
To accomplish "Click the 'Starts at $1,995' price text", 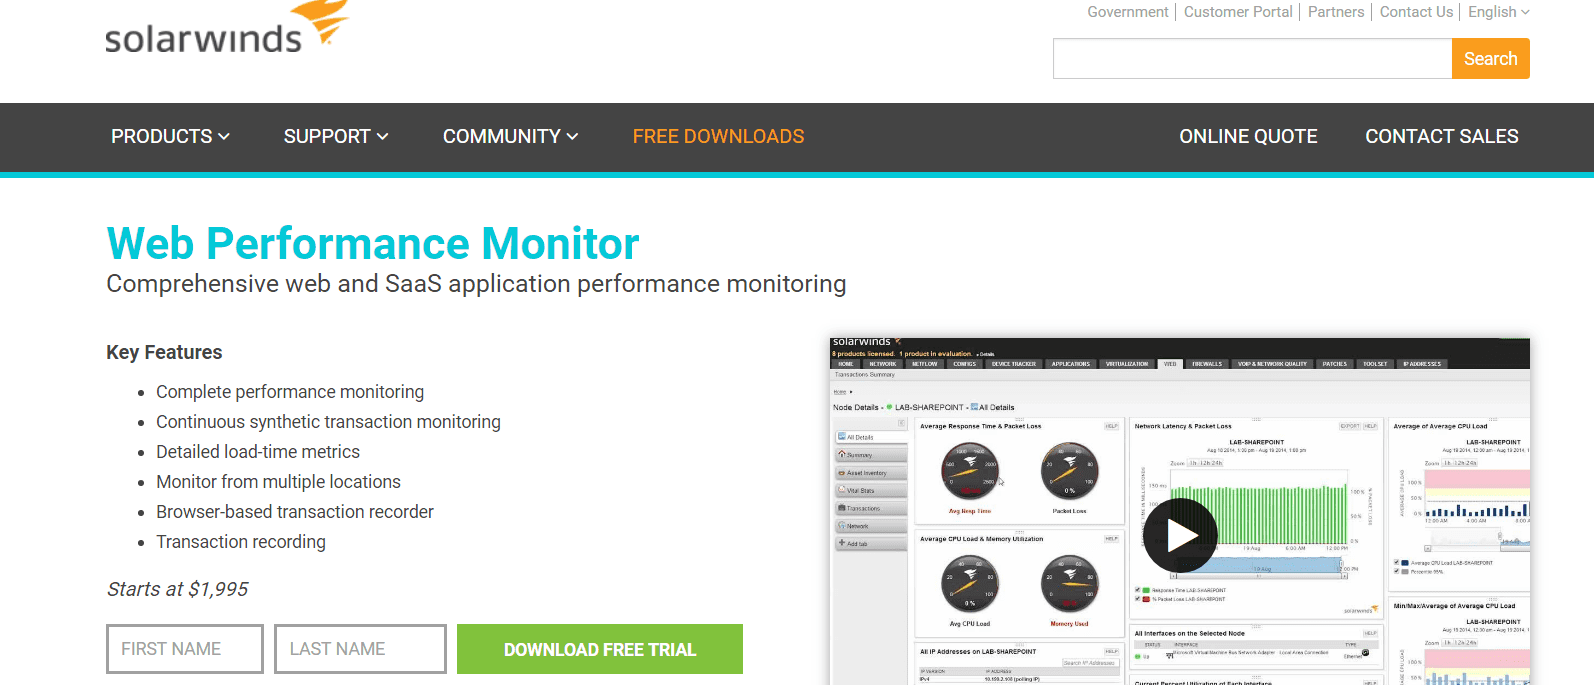I will 177,589.
